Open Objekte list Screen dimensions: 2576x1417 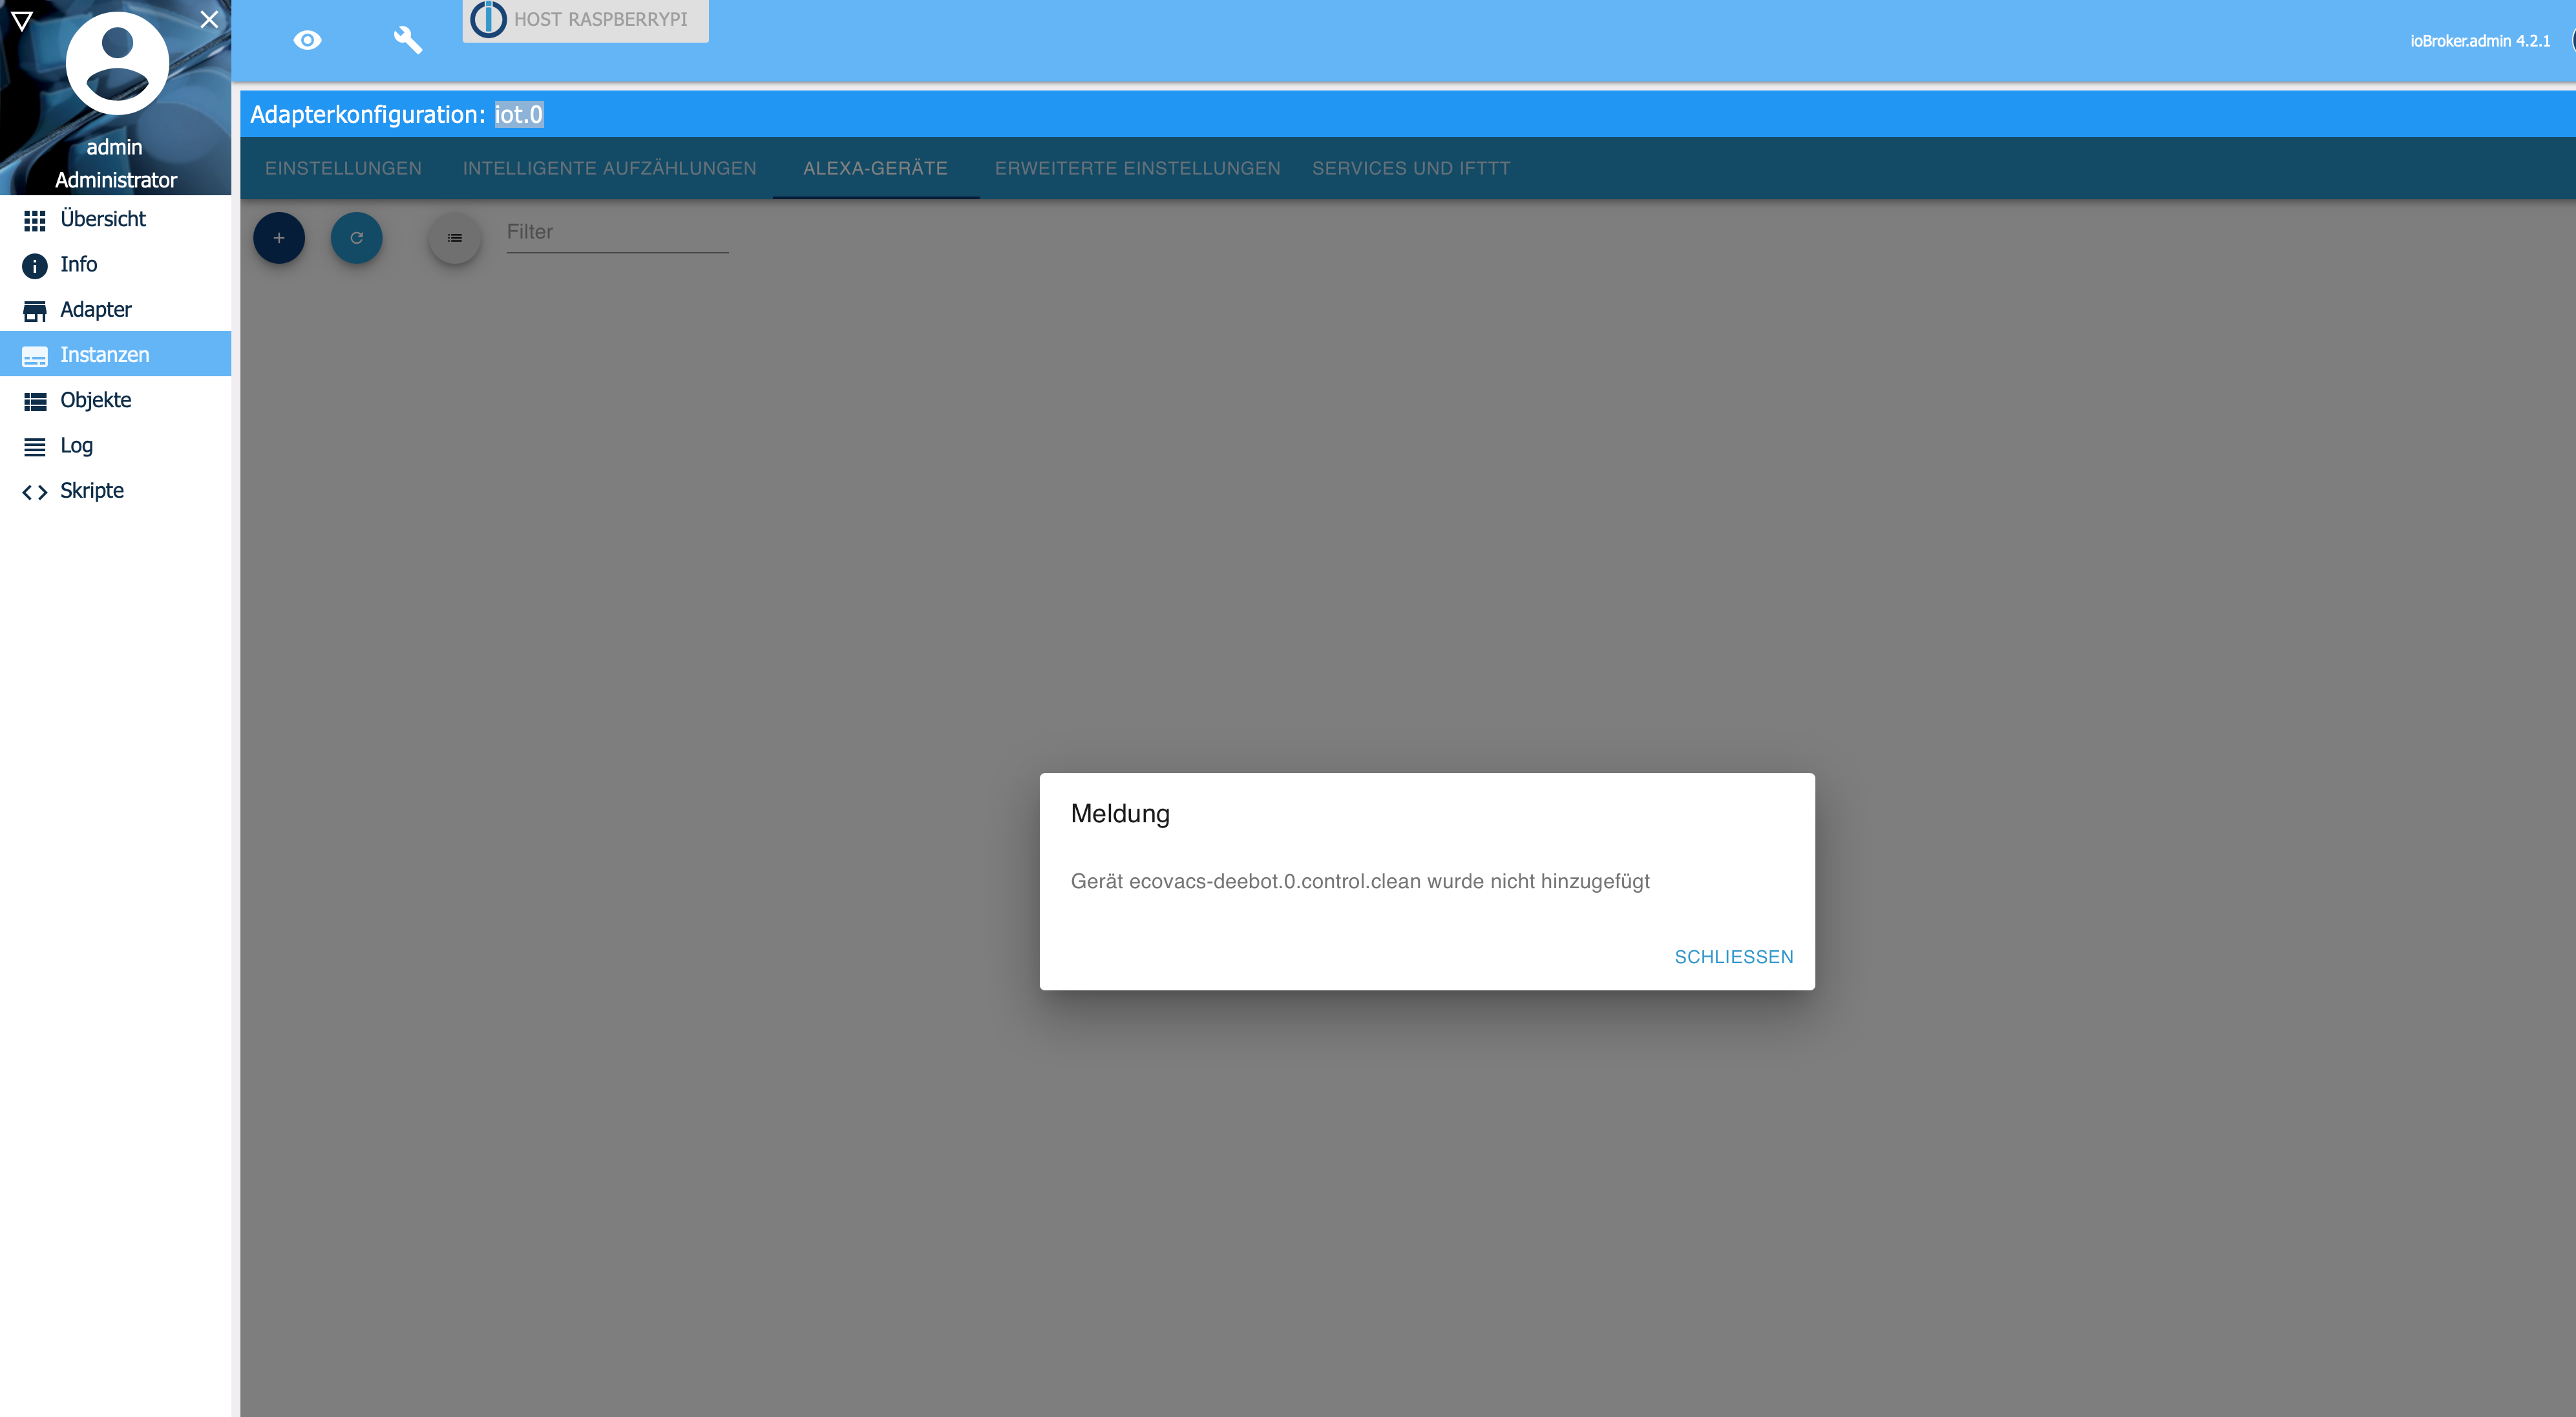(95, 400)
